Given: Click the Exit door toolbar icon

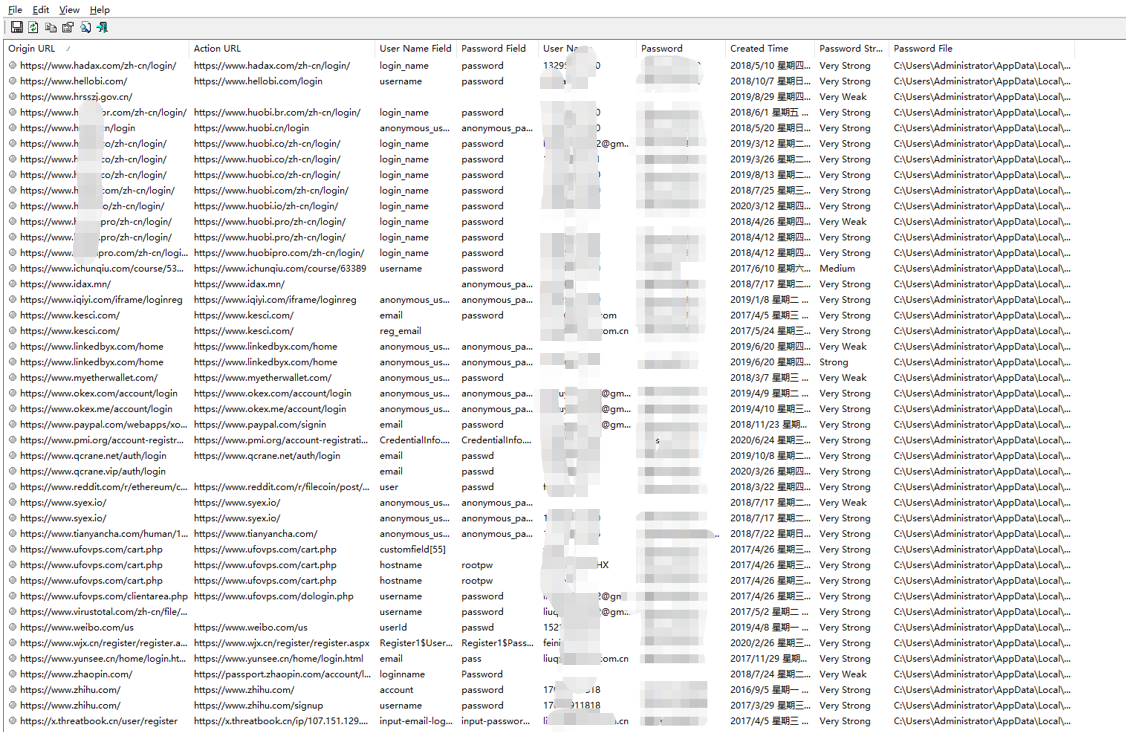Looking at the screenshot, I should pyautogui.click(x=103, y=27).
